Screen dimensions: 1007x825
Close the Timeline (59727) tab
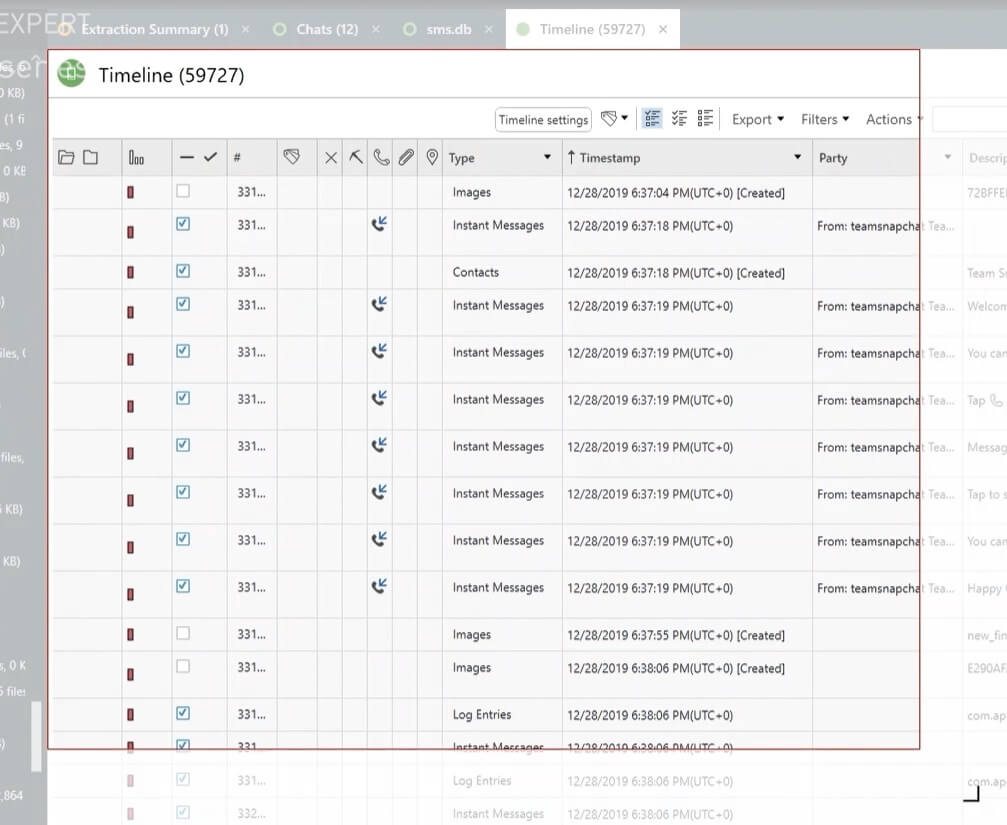click(x=663, y=30)
